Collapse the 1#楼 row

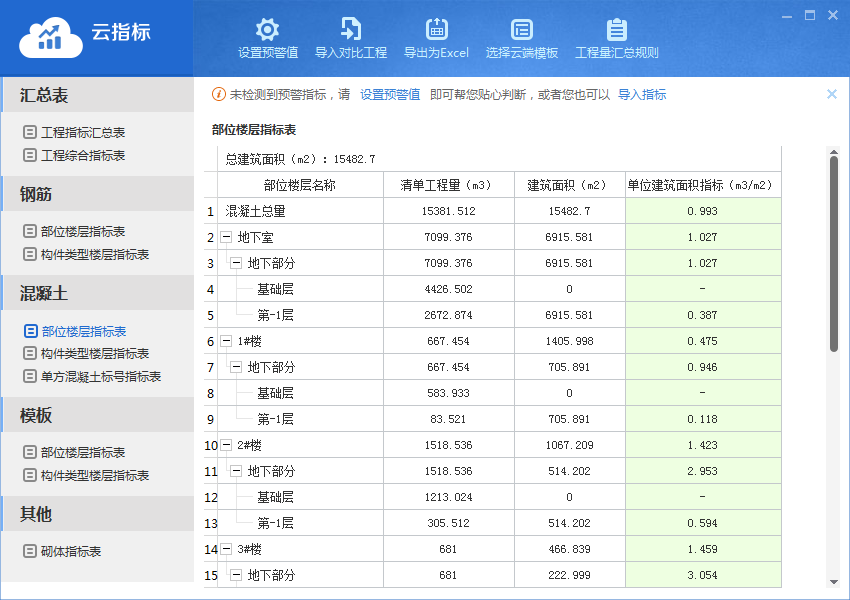click(x=226, y=341)
